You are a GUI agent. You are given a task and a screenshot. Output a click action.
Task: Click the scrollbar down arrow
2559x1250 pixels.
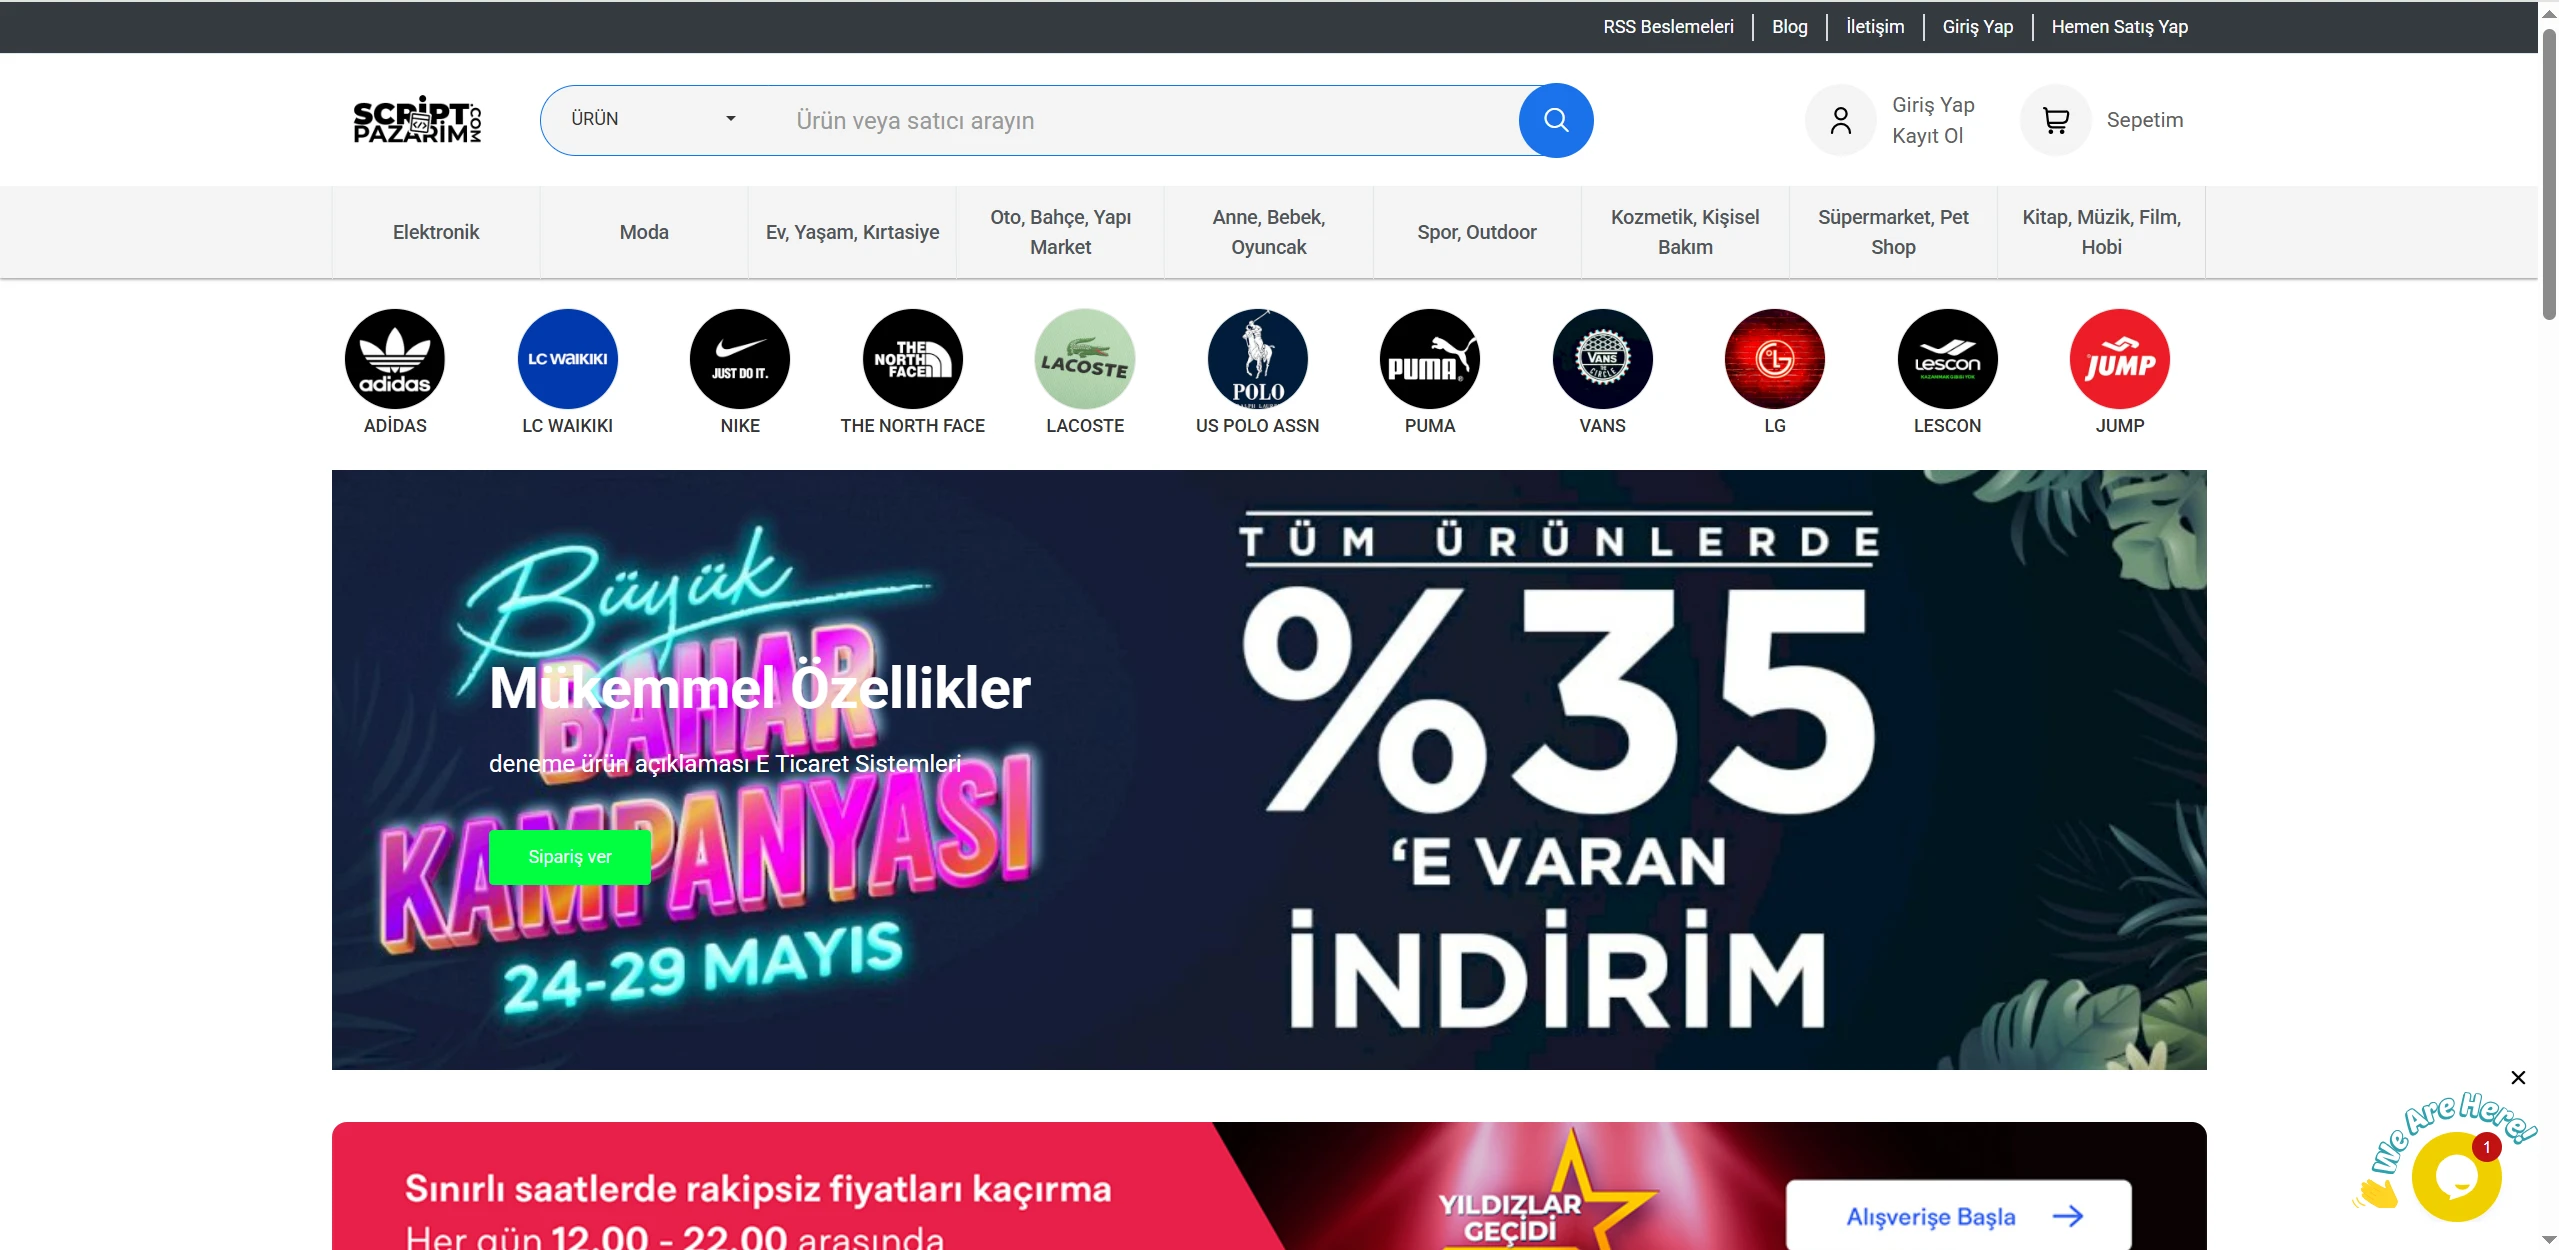2549,1240
